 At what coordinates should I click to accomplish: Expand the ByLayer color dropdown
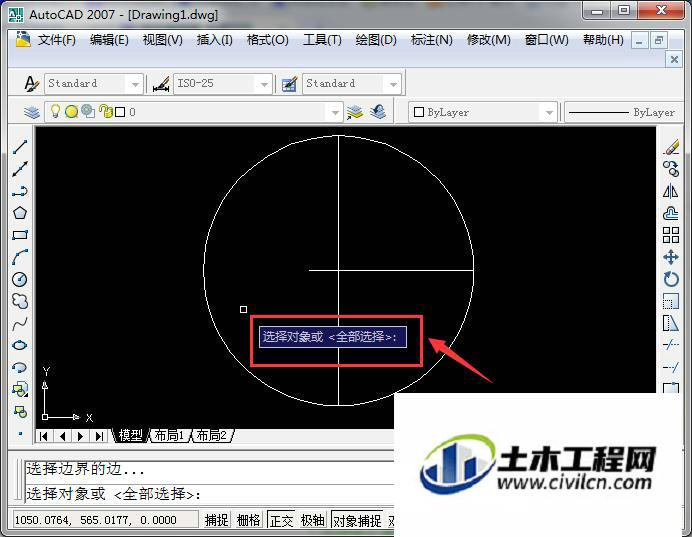pos(549,113)
